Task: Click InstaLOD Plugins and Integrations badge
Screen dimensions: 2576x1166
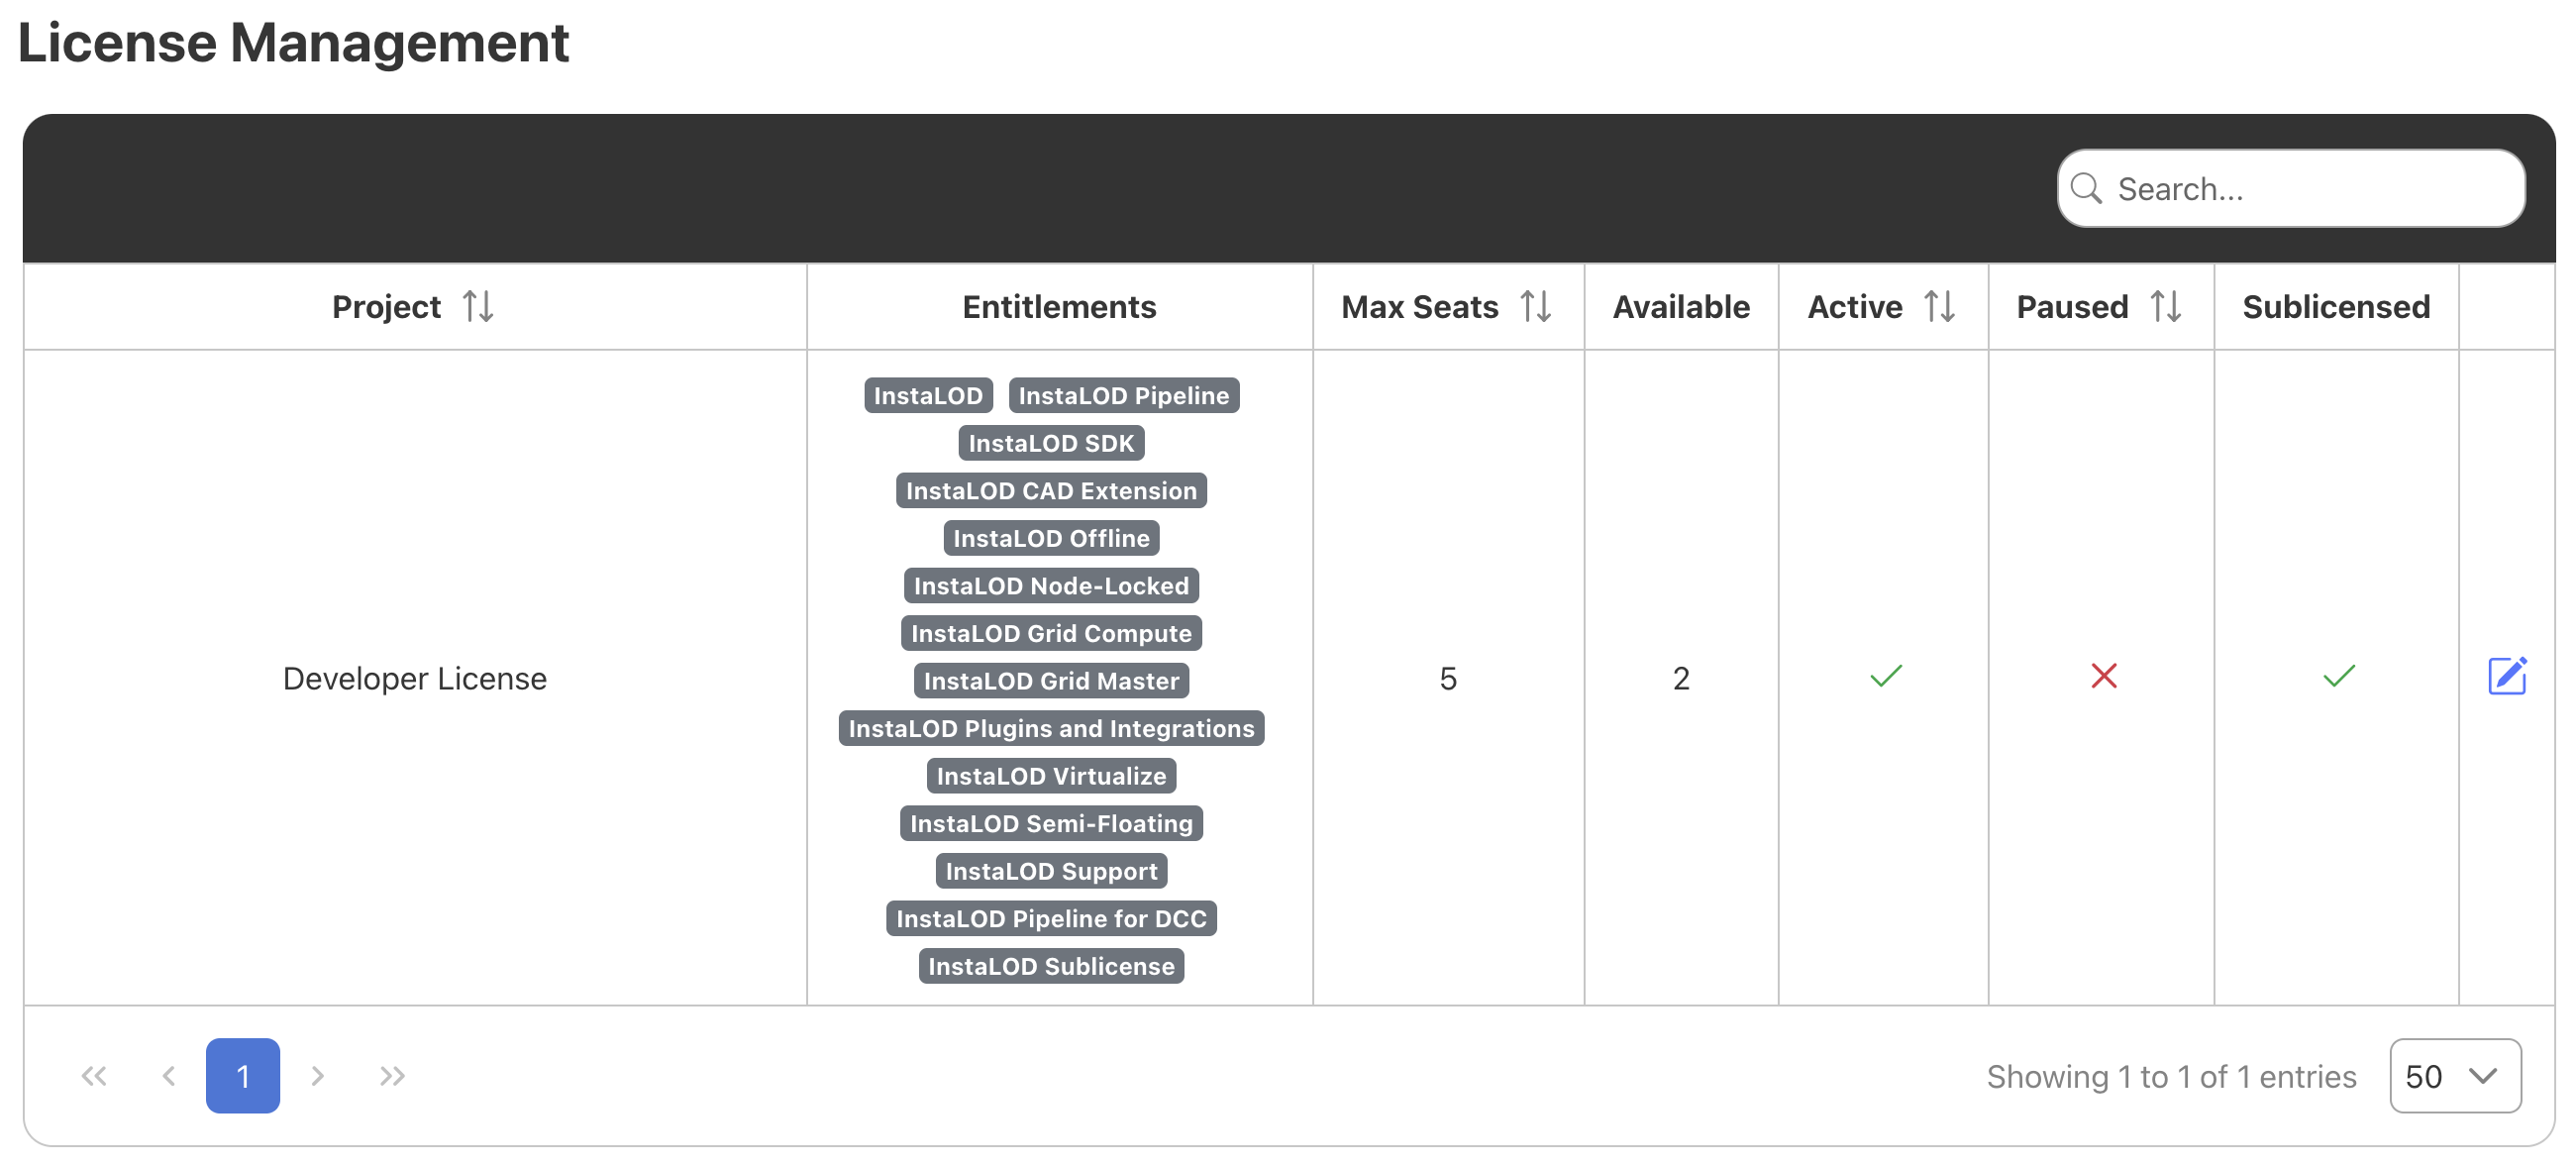Action: tap(1051, 728)
